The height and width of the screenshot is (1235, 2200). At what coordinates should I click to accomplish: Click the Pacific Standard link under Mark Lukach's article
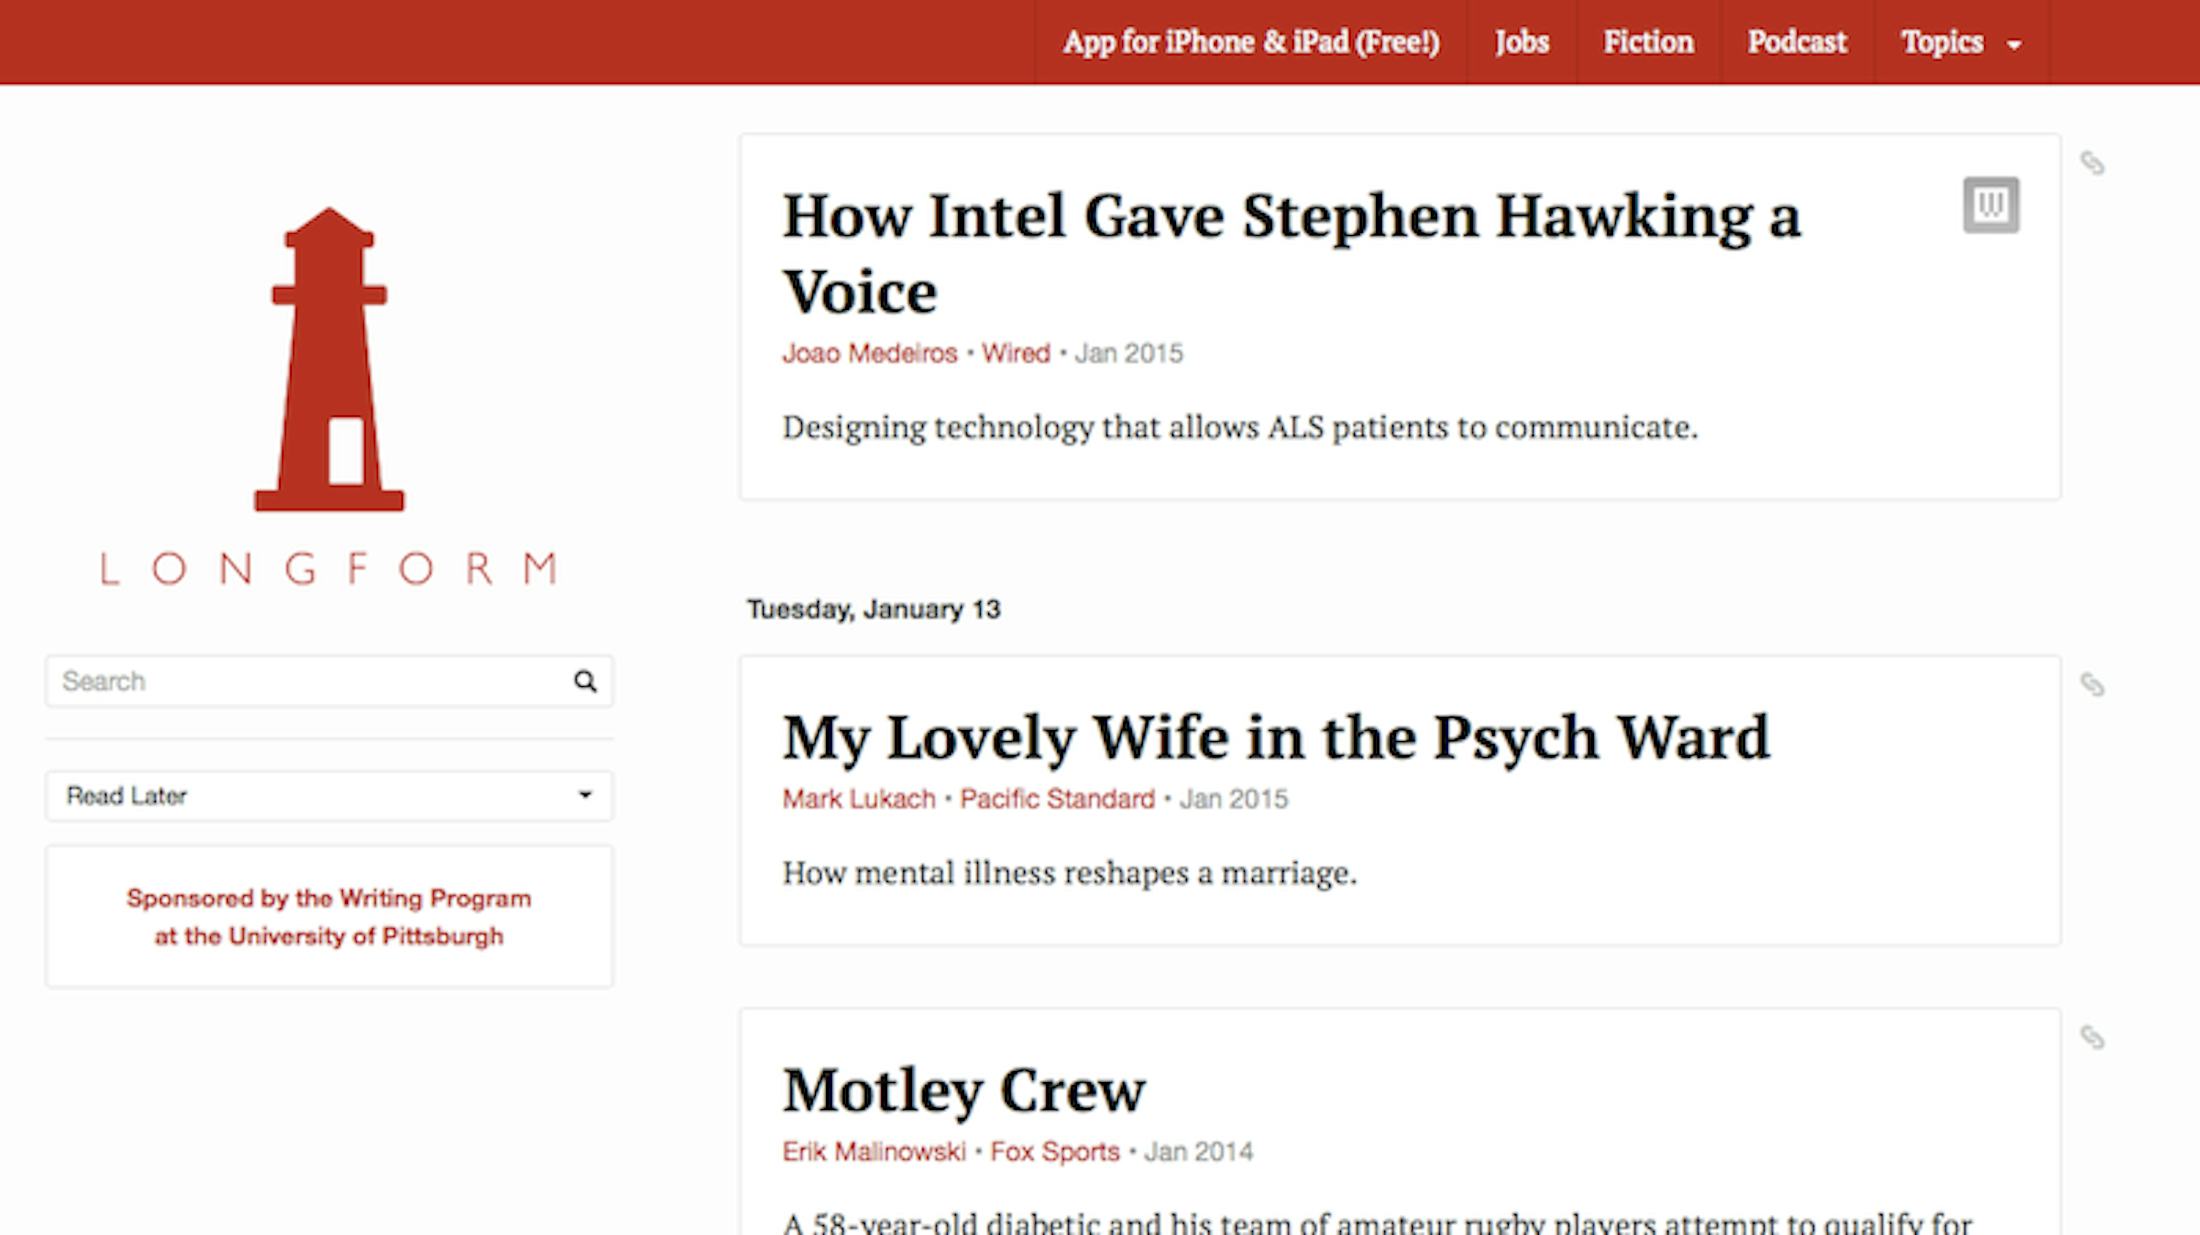pos(1056,799)
